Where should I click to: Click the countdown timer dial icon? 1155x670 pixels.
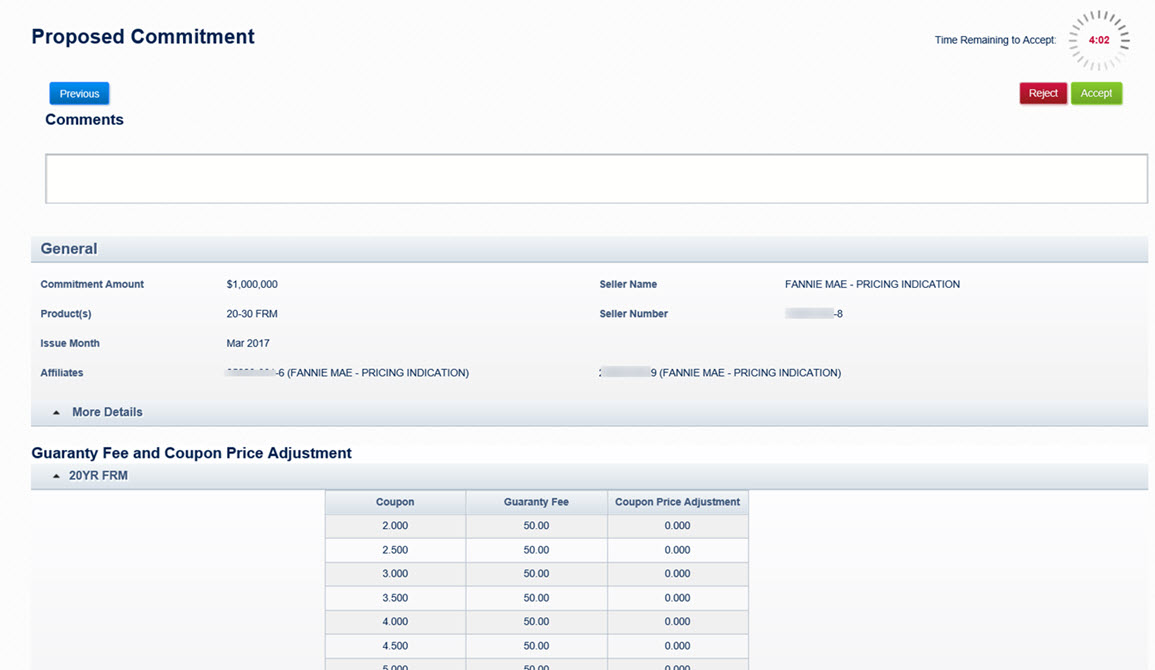pyautogui.click(x=1099, y=40)
